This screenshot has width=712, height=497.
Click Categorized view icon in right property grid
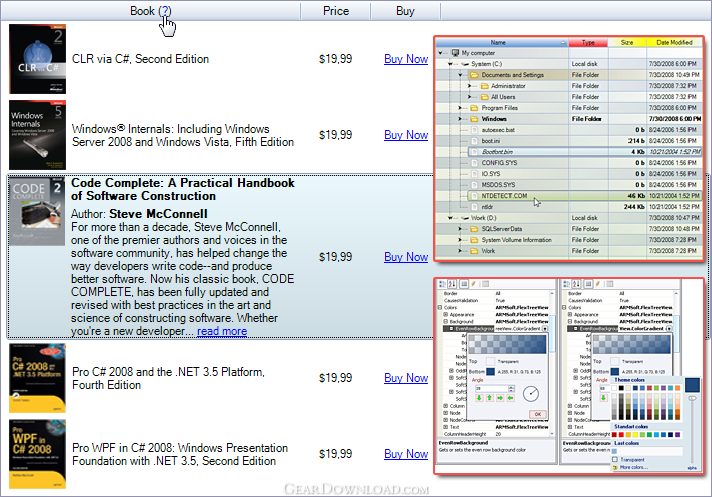pos(566,284)
